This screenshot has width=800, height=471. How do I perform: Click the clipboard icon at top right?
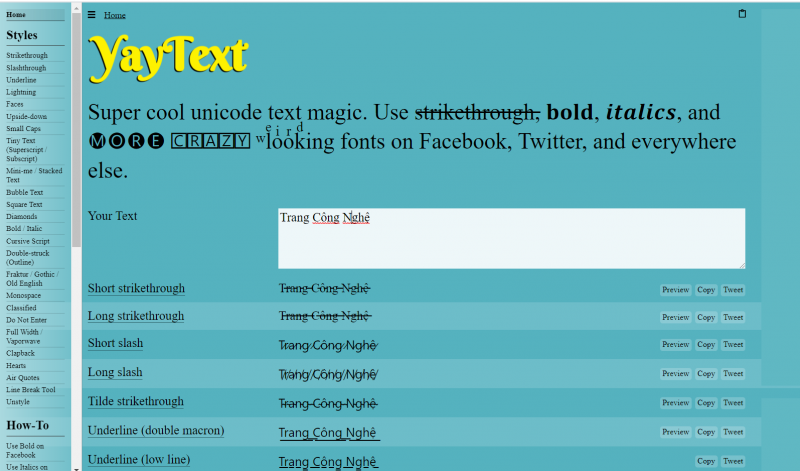click(x=741, y=14)
